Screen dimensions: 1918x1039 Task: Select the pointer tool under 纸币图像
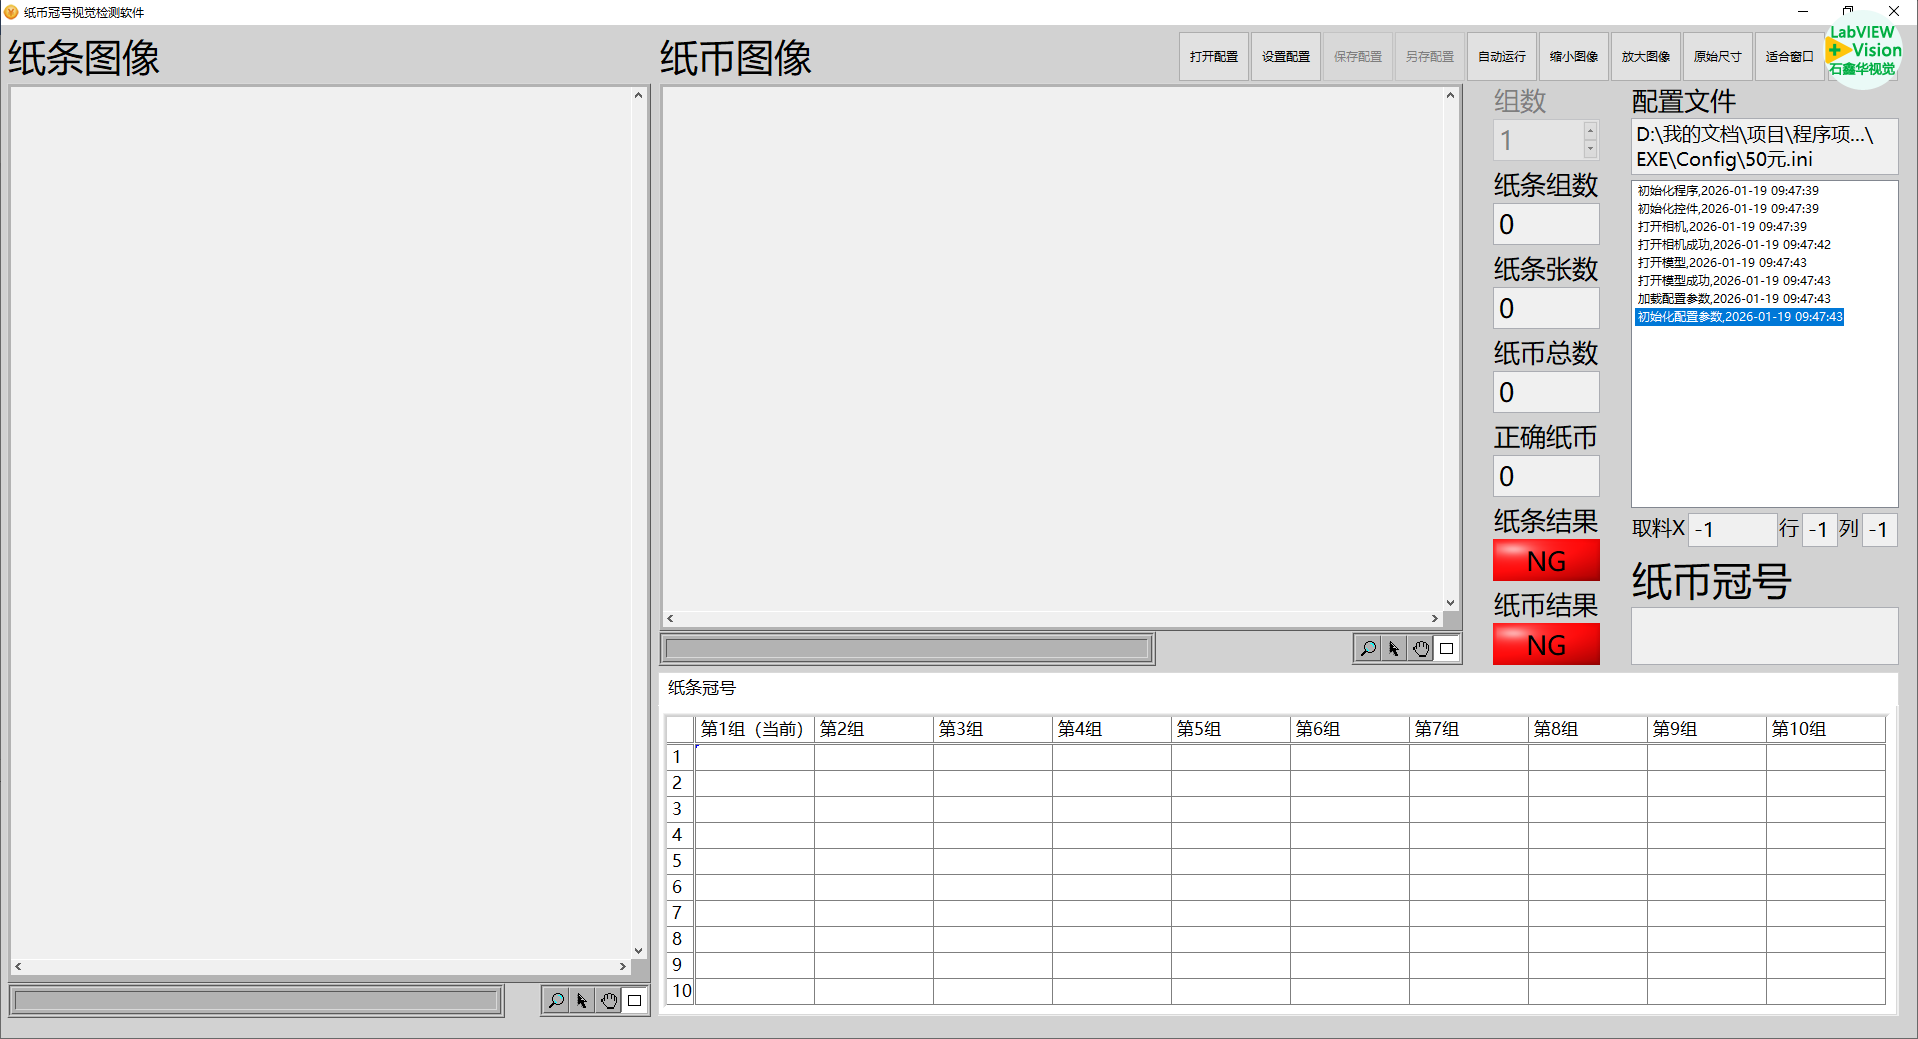[1394, 649]
